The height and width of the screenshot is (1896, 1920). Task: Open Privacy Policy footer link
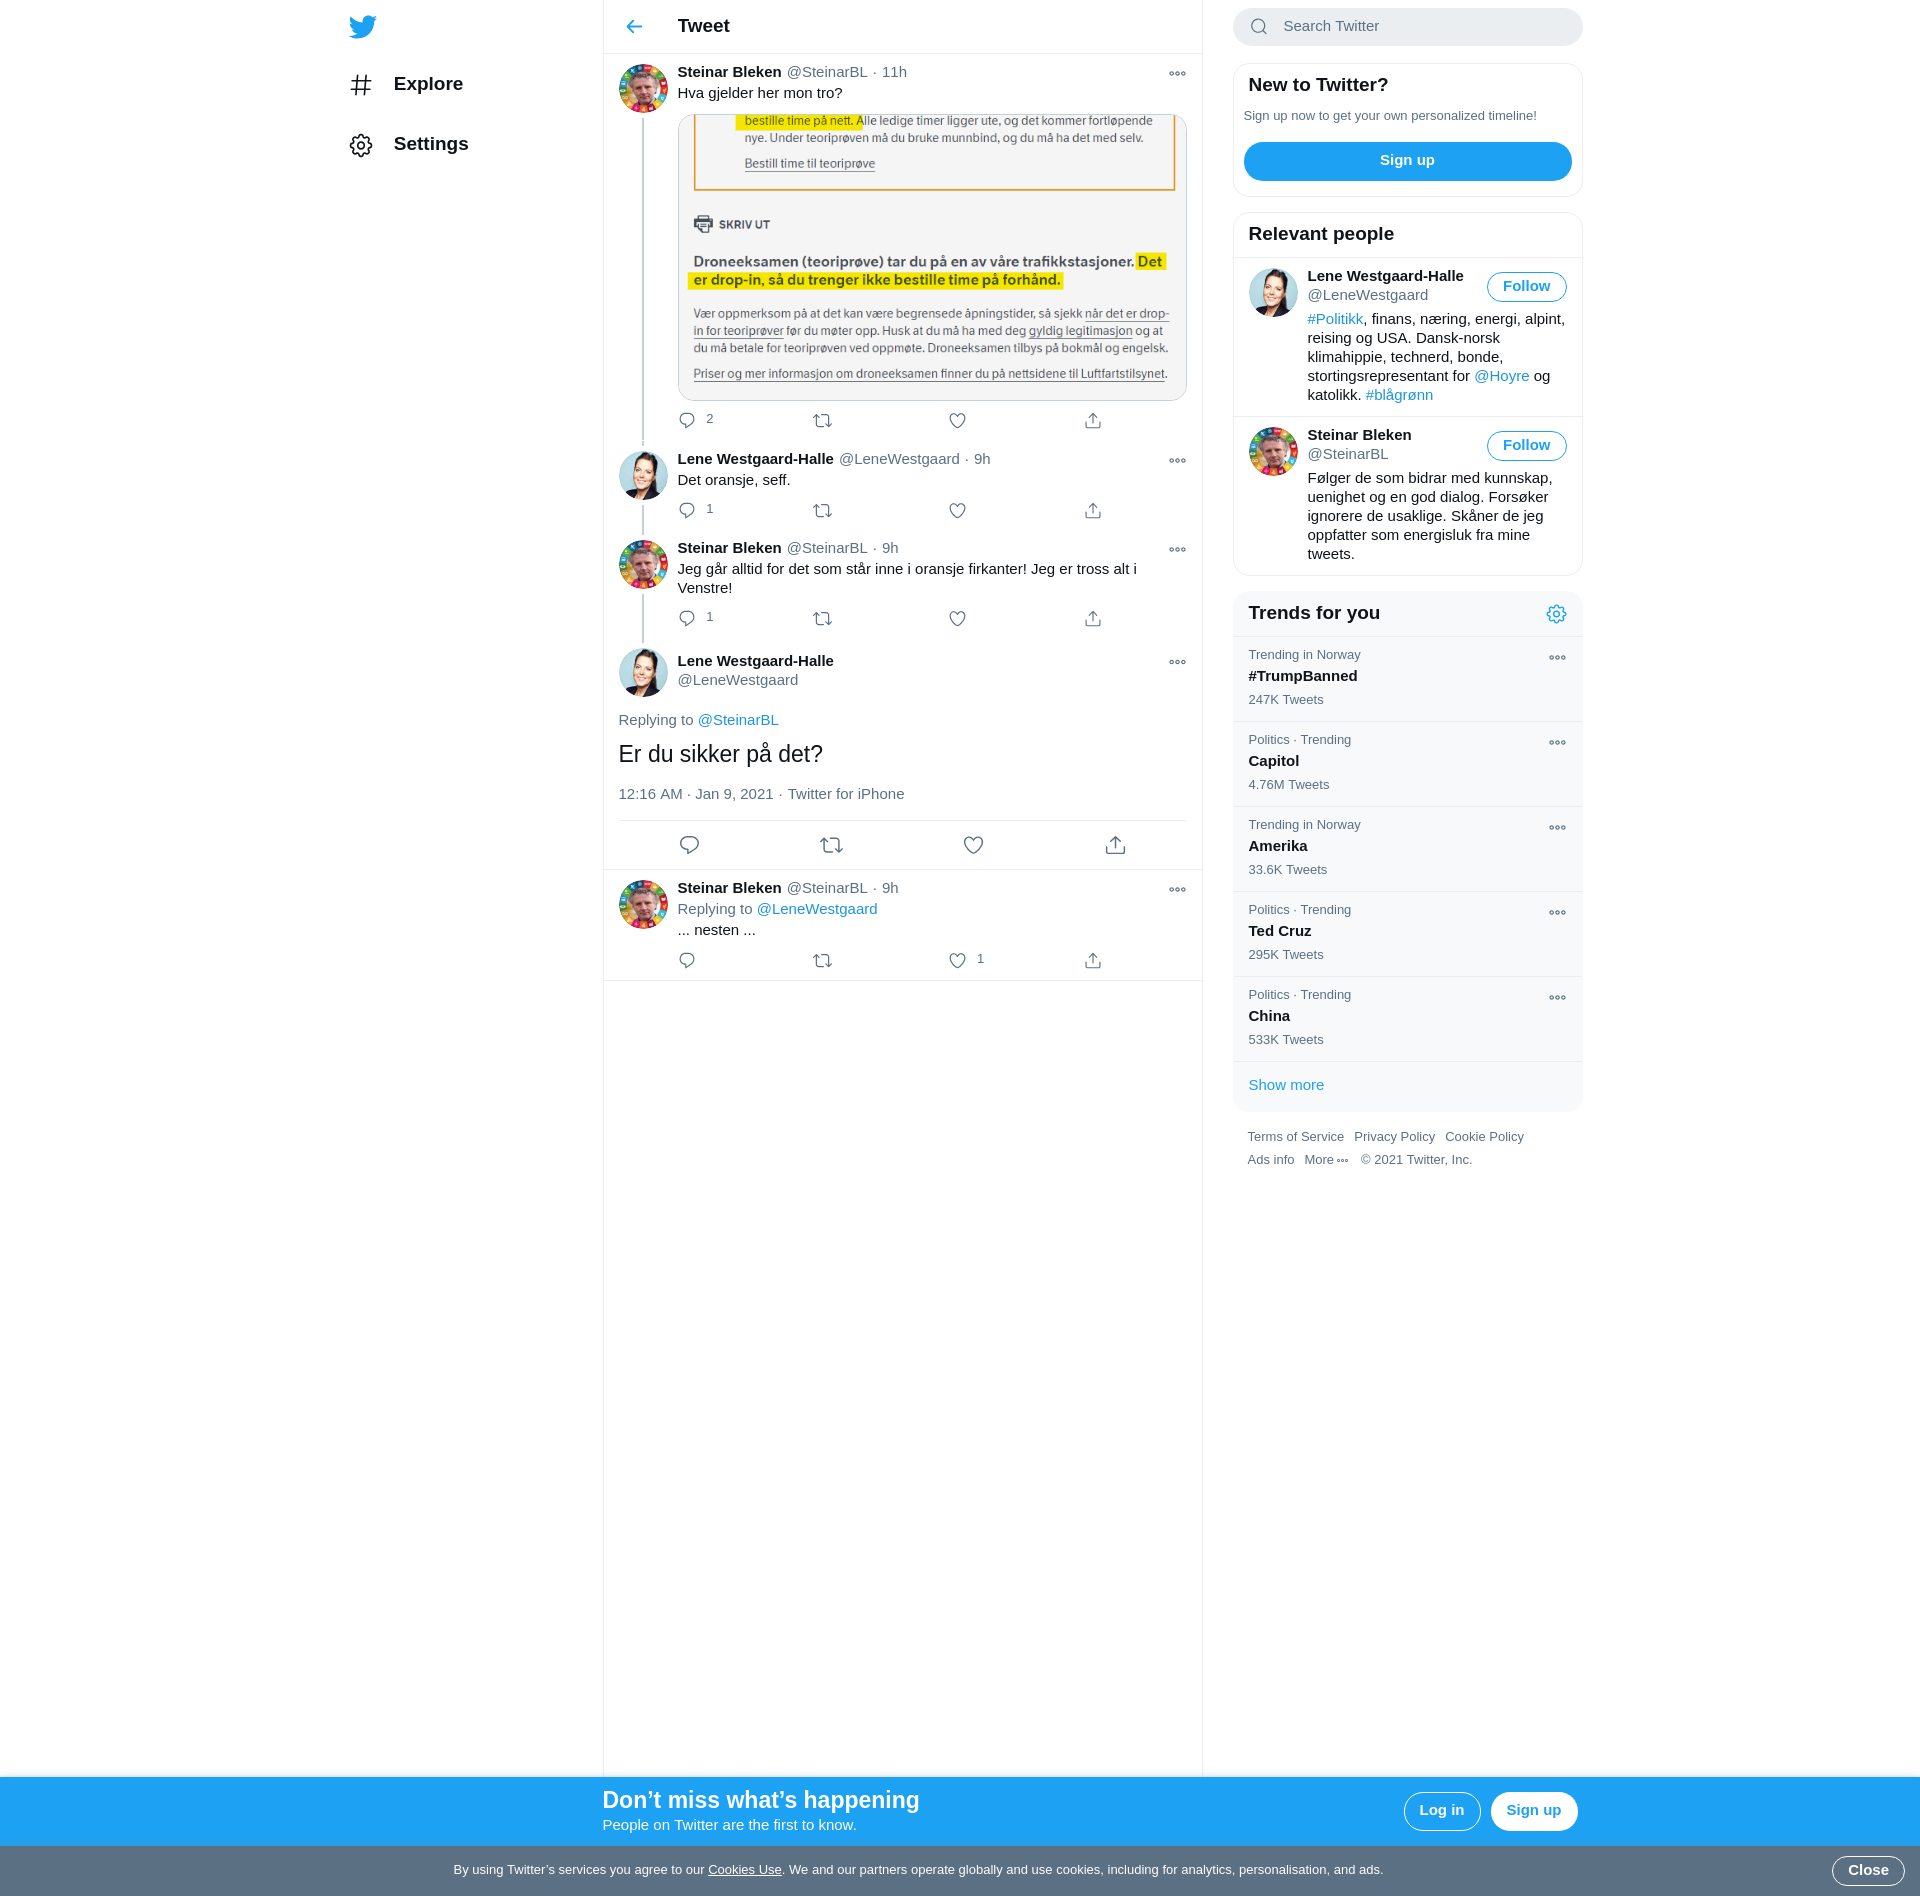pos(1394,1137)
